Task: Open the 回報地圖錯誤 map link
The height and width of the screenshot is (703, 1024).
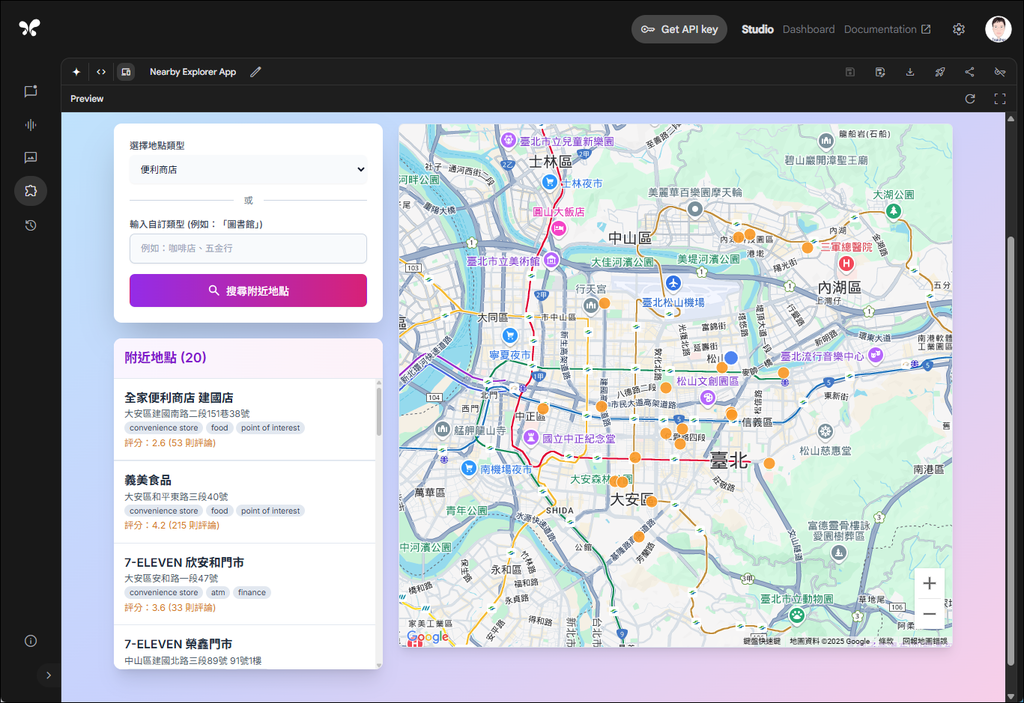Action: pos(925,641)
